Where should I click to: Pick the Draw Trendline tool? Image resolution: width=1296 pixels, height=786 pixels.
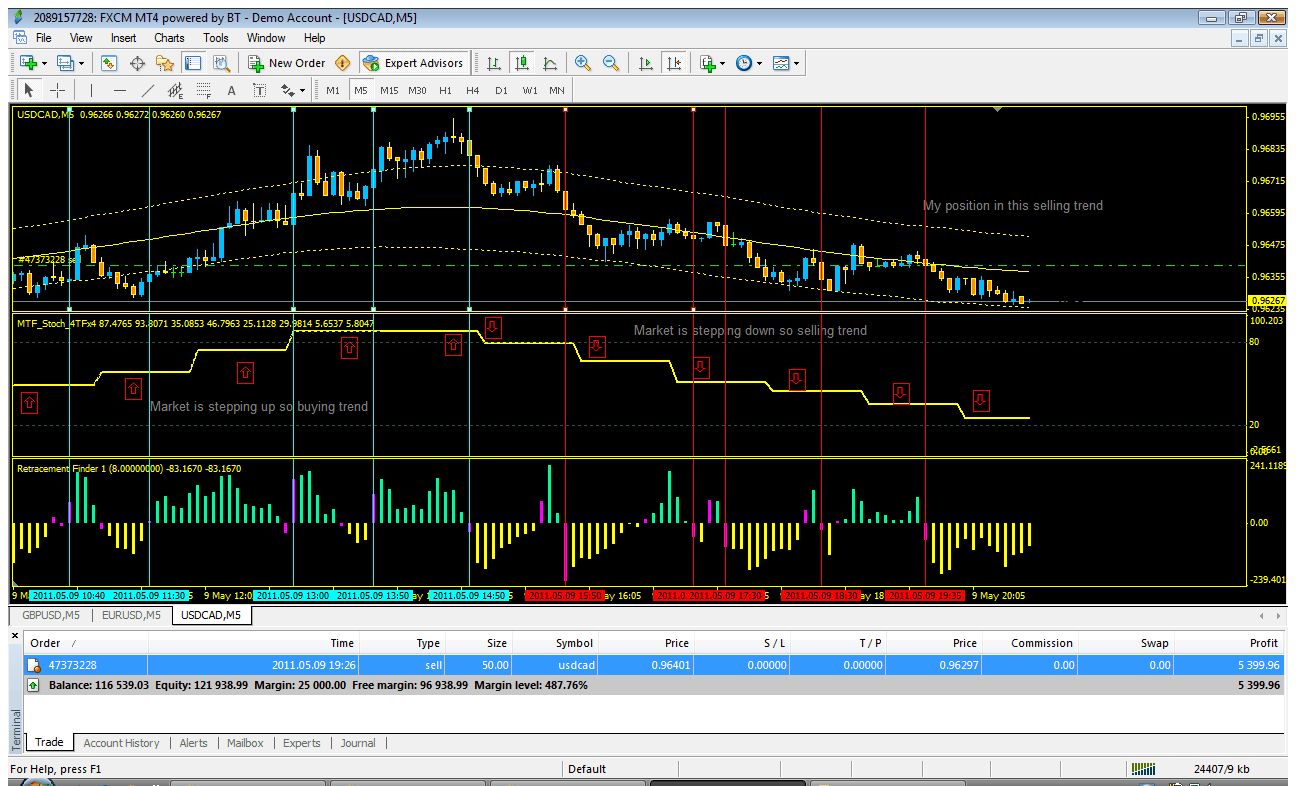[x=147, y=90]
